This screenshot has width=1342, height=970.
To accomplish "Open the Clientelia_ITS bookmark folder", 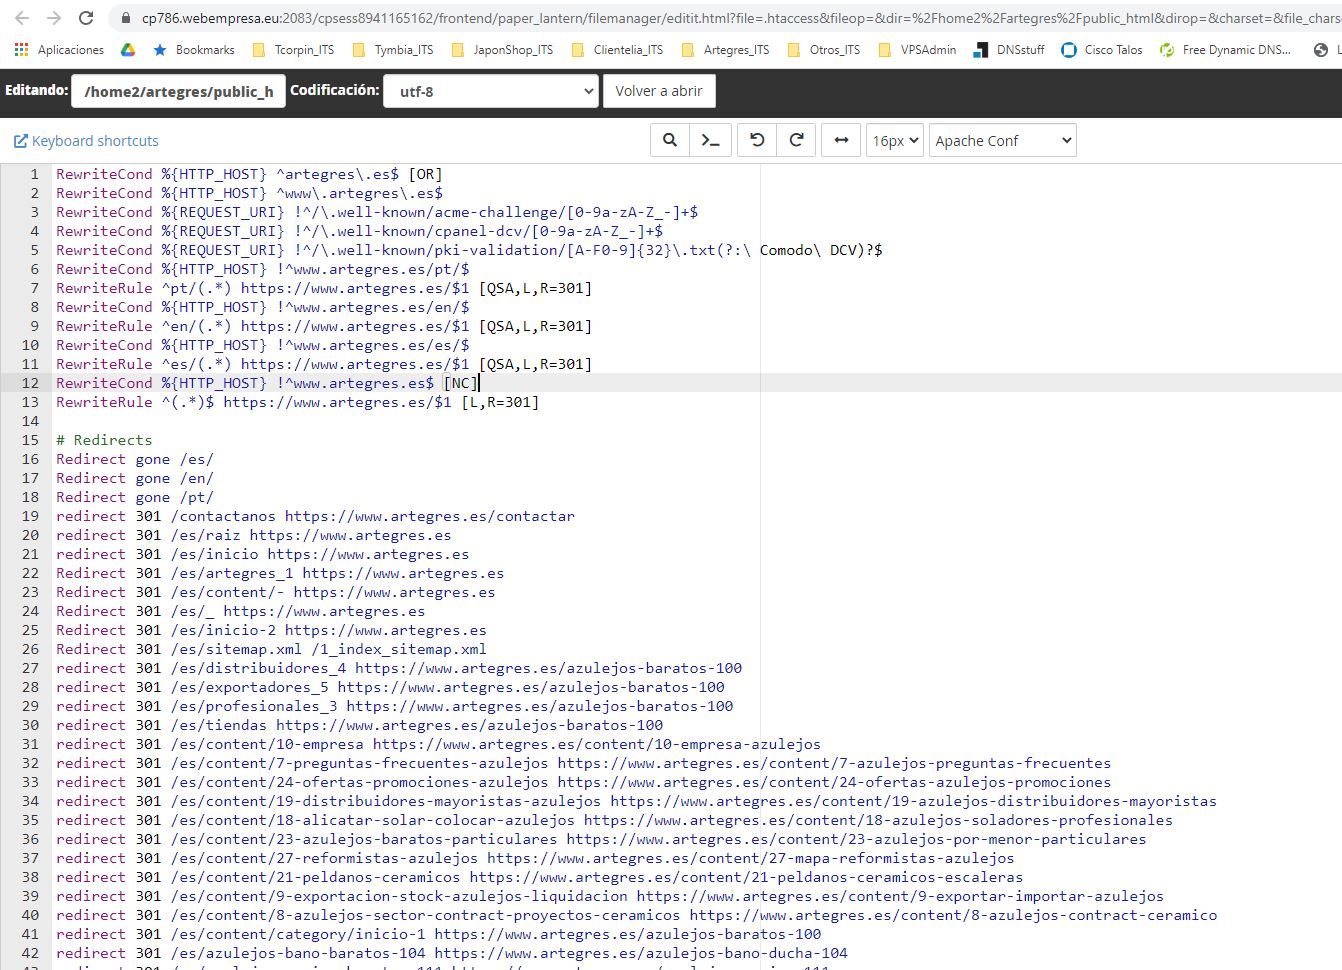I will pyautogui.click(x=617, y=50).
